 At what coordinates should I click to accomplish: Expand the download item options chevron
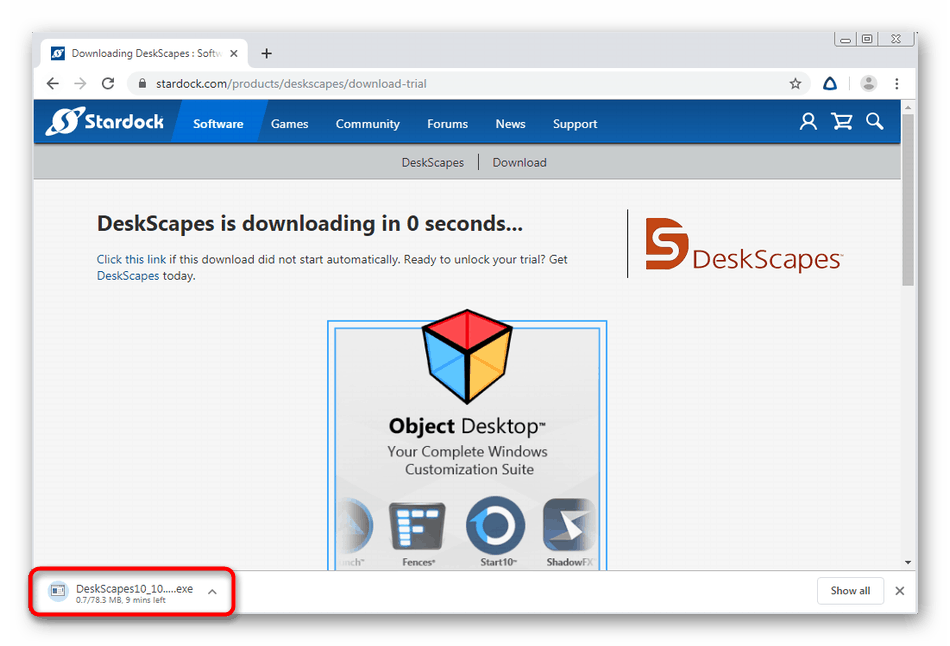point(212,591)
